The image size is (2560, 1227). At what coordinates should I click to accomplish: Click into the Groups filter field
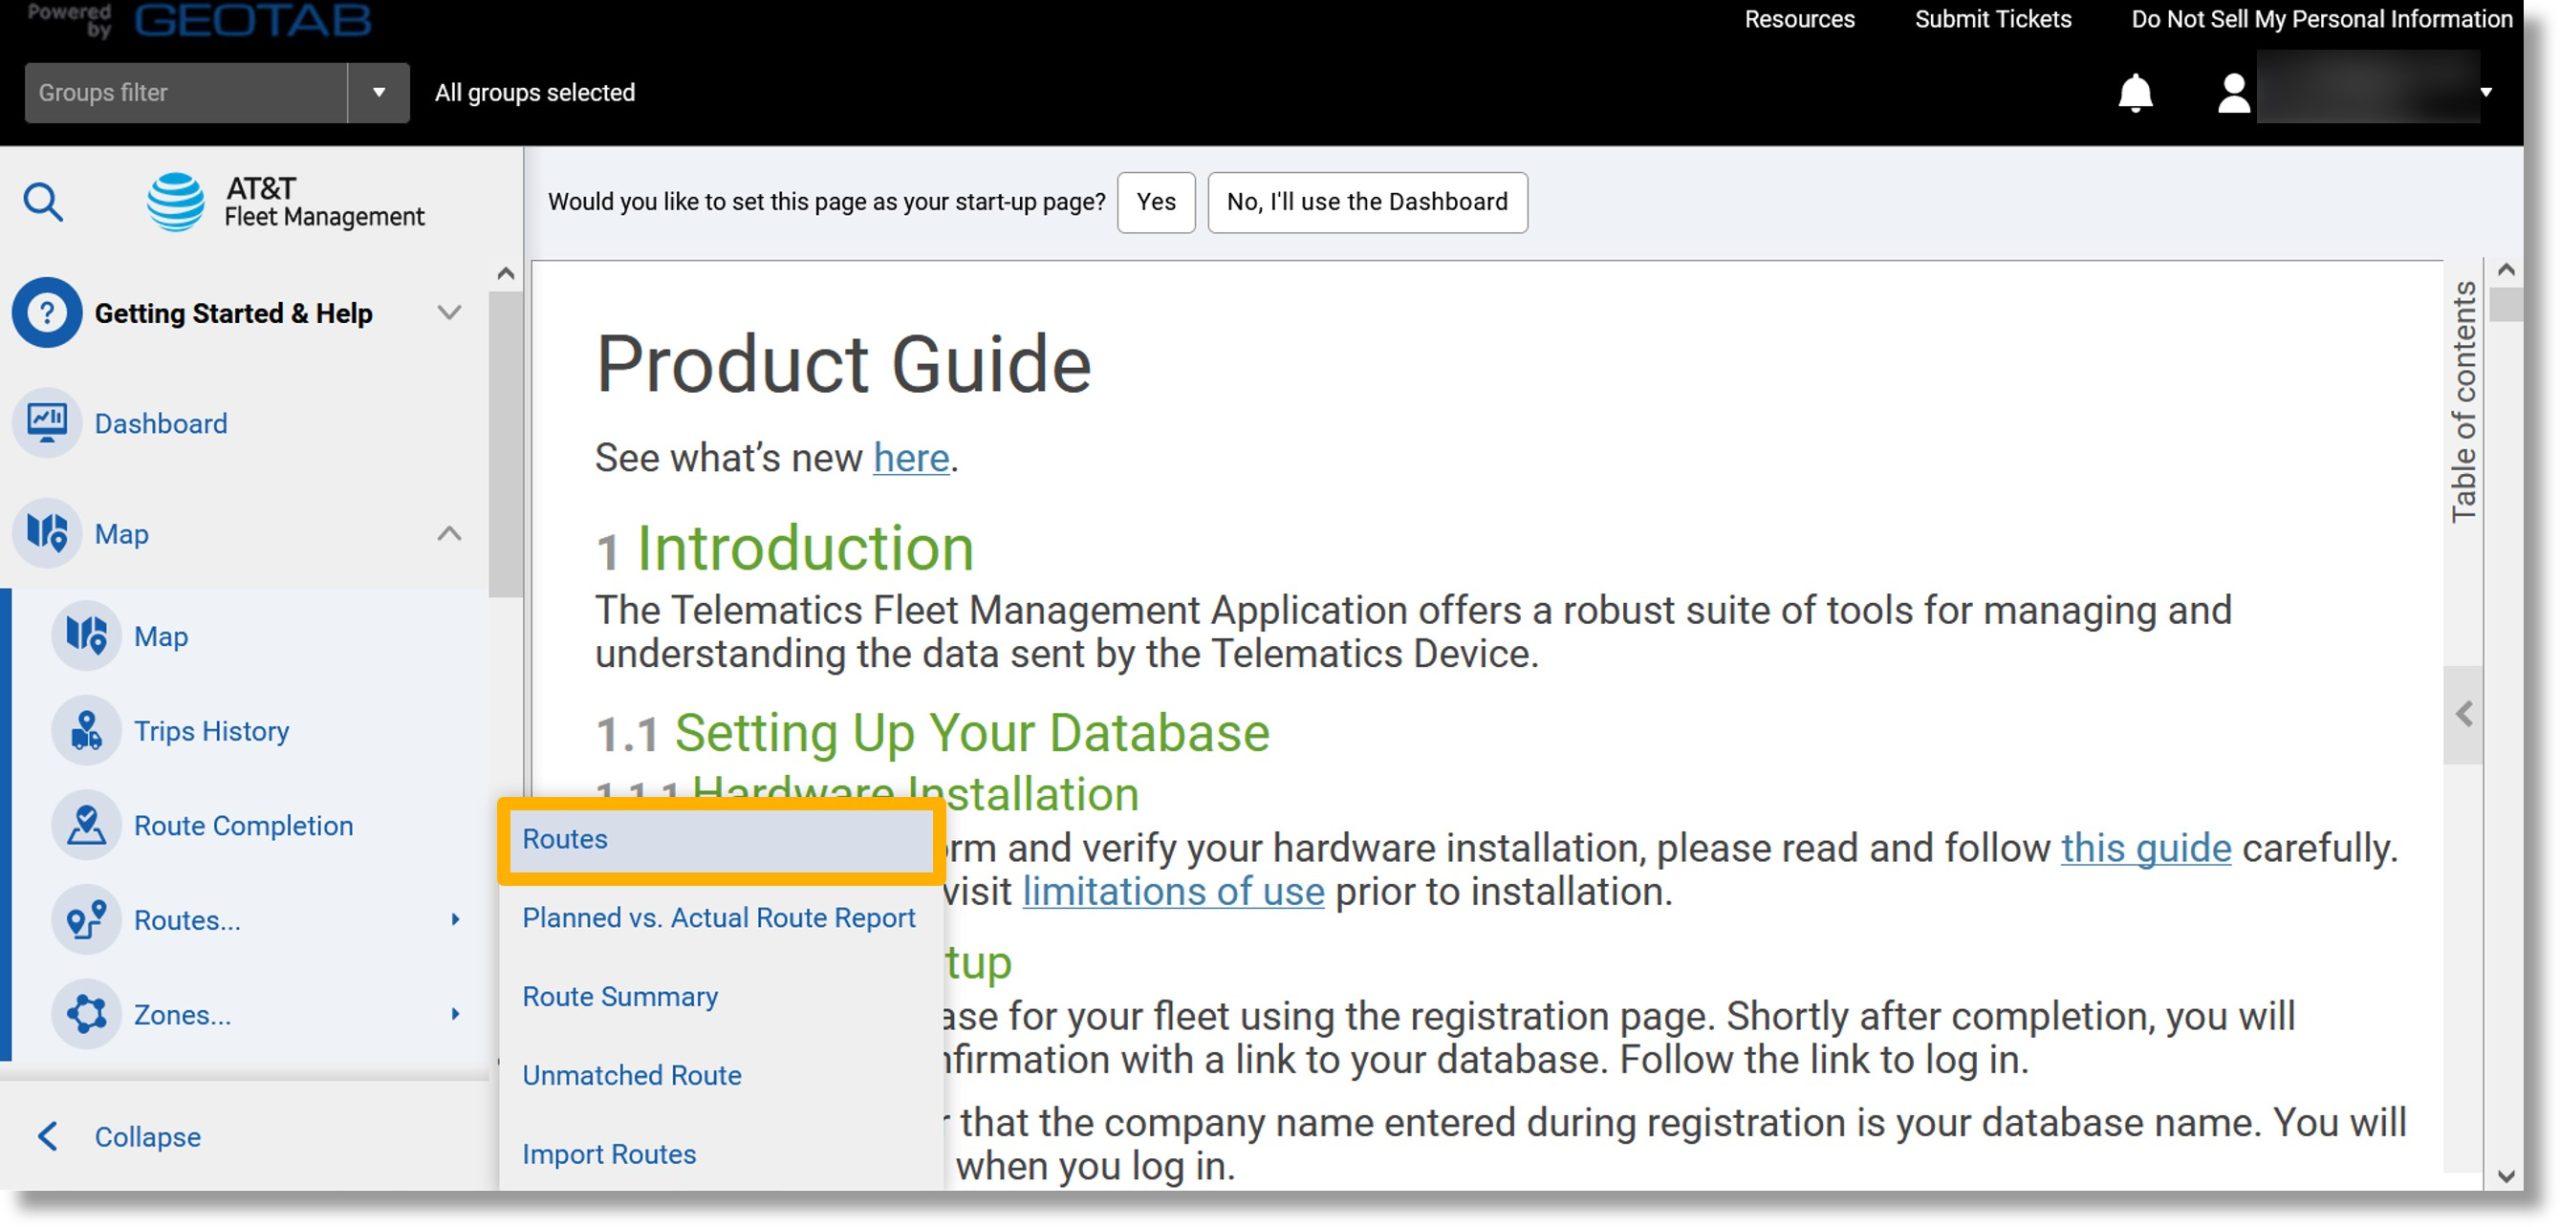(x=186, y=93)
